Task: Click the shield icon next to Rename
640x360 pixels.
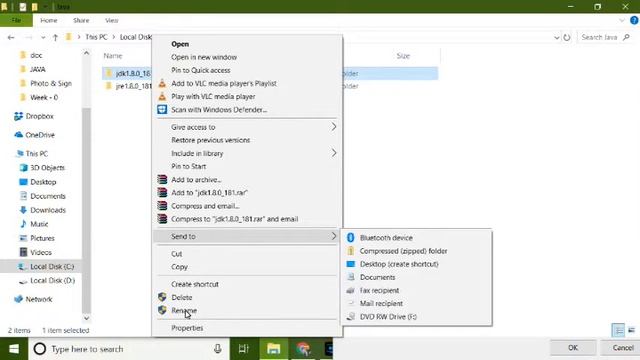Action: pyautogui.click(x=162, y=310)
